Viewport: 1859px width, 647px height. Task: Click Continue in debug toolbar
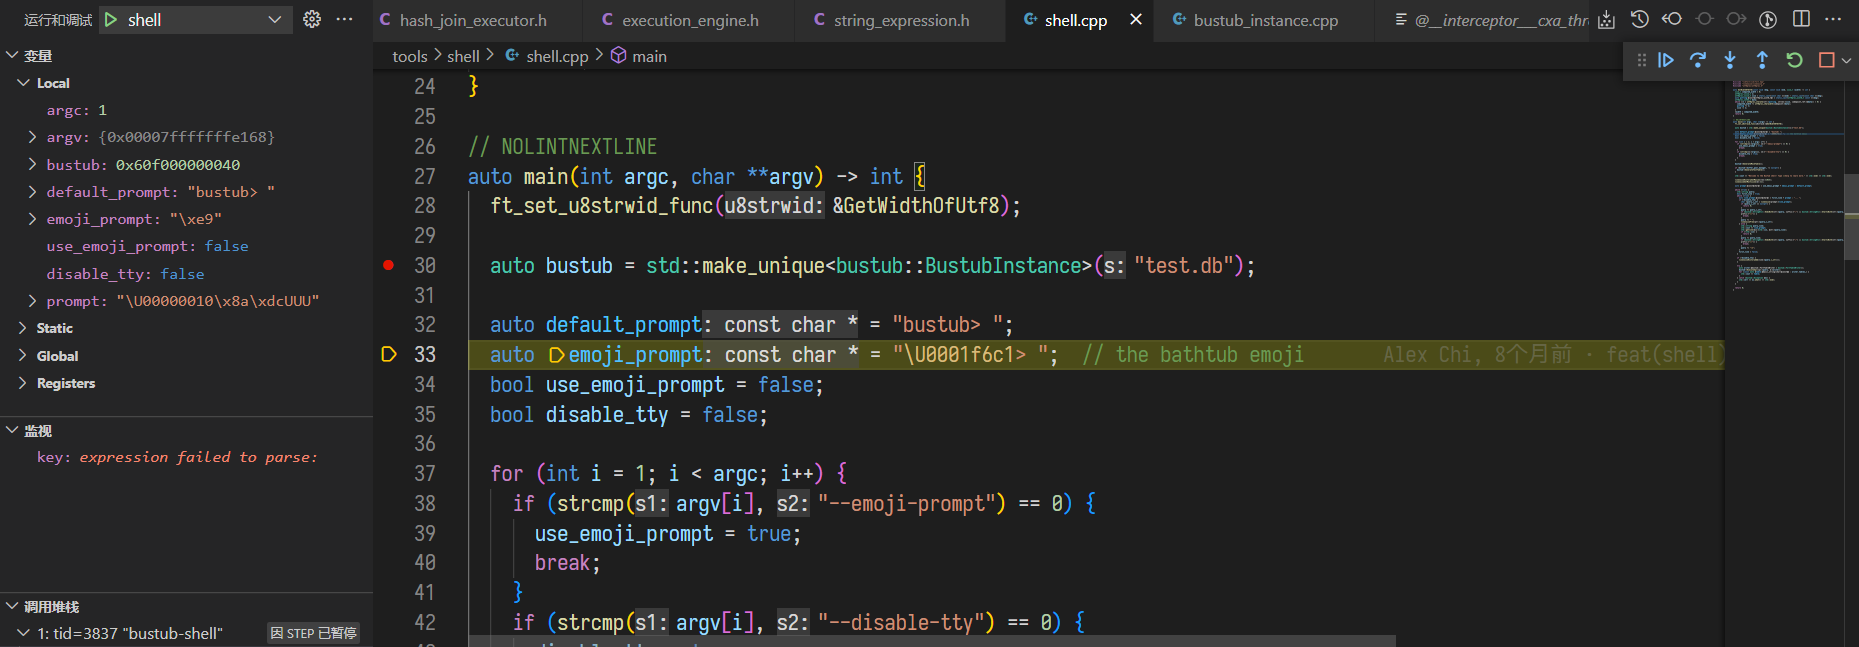pyautogui.click(x=1666, y=60)
